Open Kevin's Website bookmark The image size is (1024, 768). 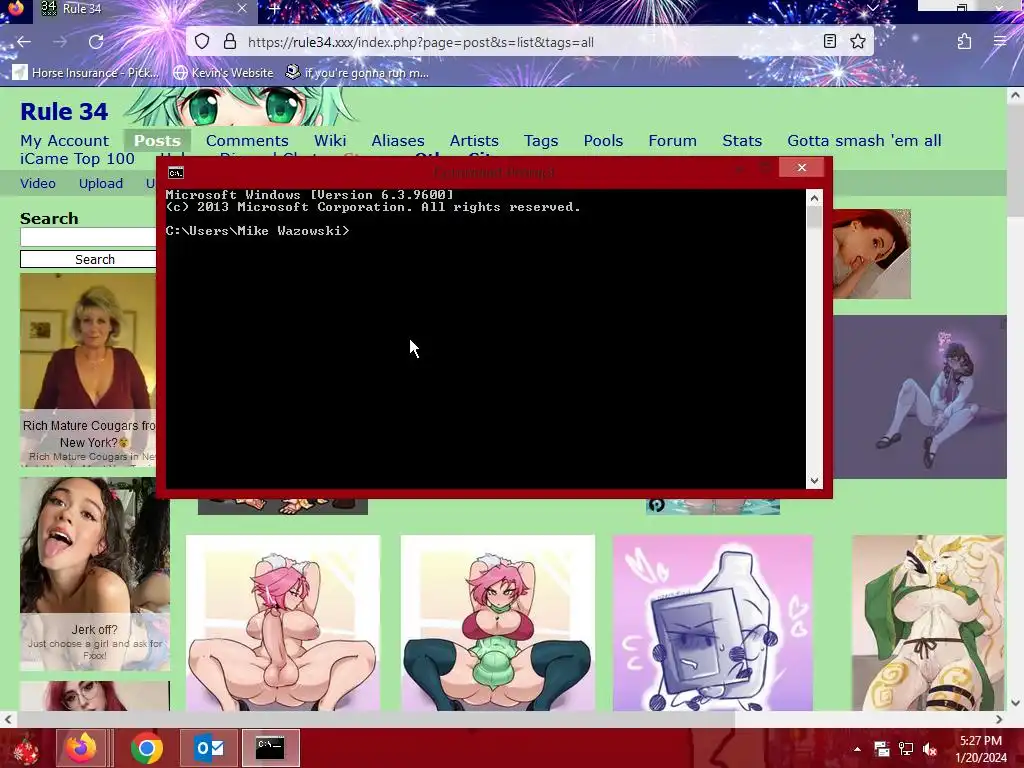click(x=223, y=72)
